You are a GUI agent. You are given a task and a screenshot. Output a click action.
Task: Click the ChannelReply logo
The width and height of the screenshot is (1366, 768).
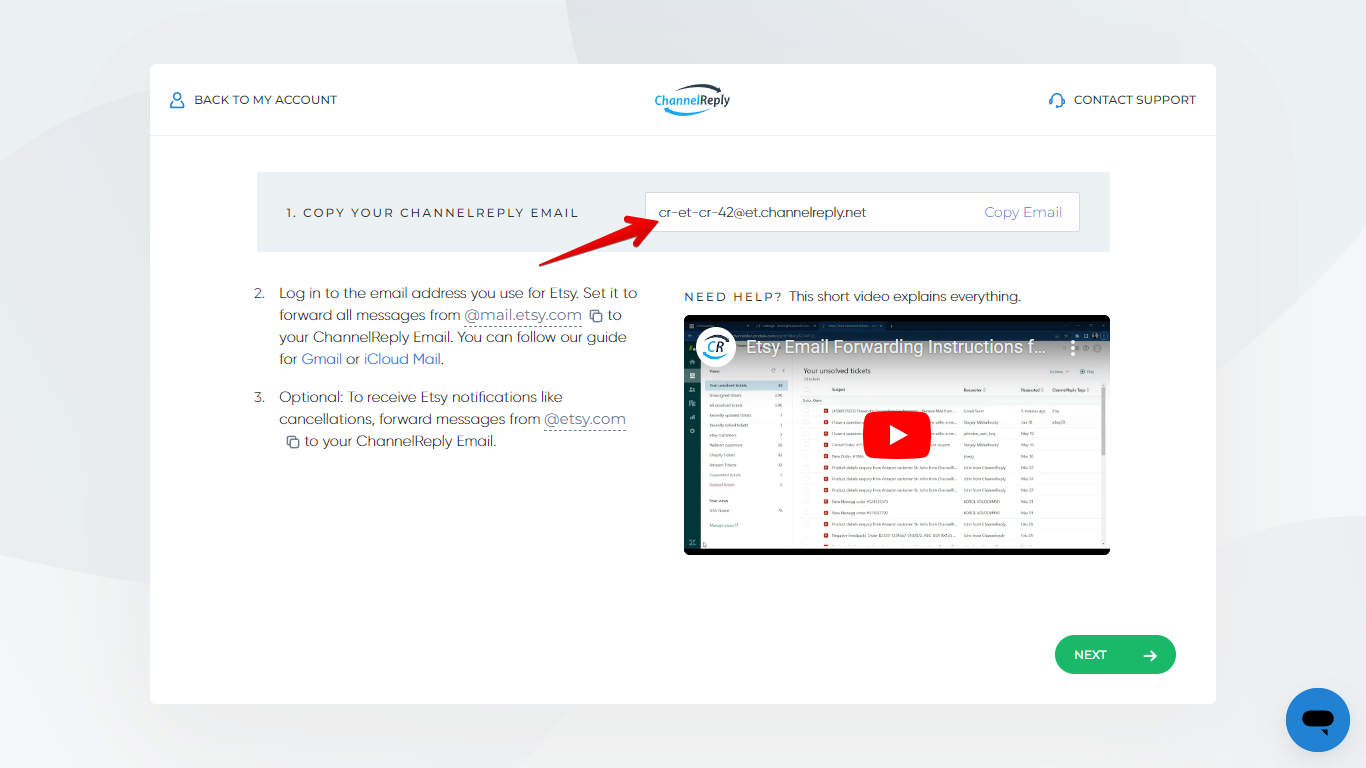pos(692,100)
